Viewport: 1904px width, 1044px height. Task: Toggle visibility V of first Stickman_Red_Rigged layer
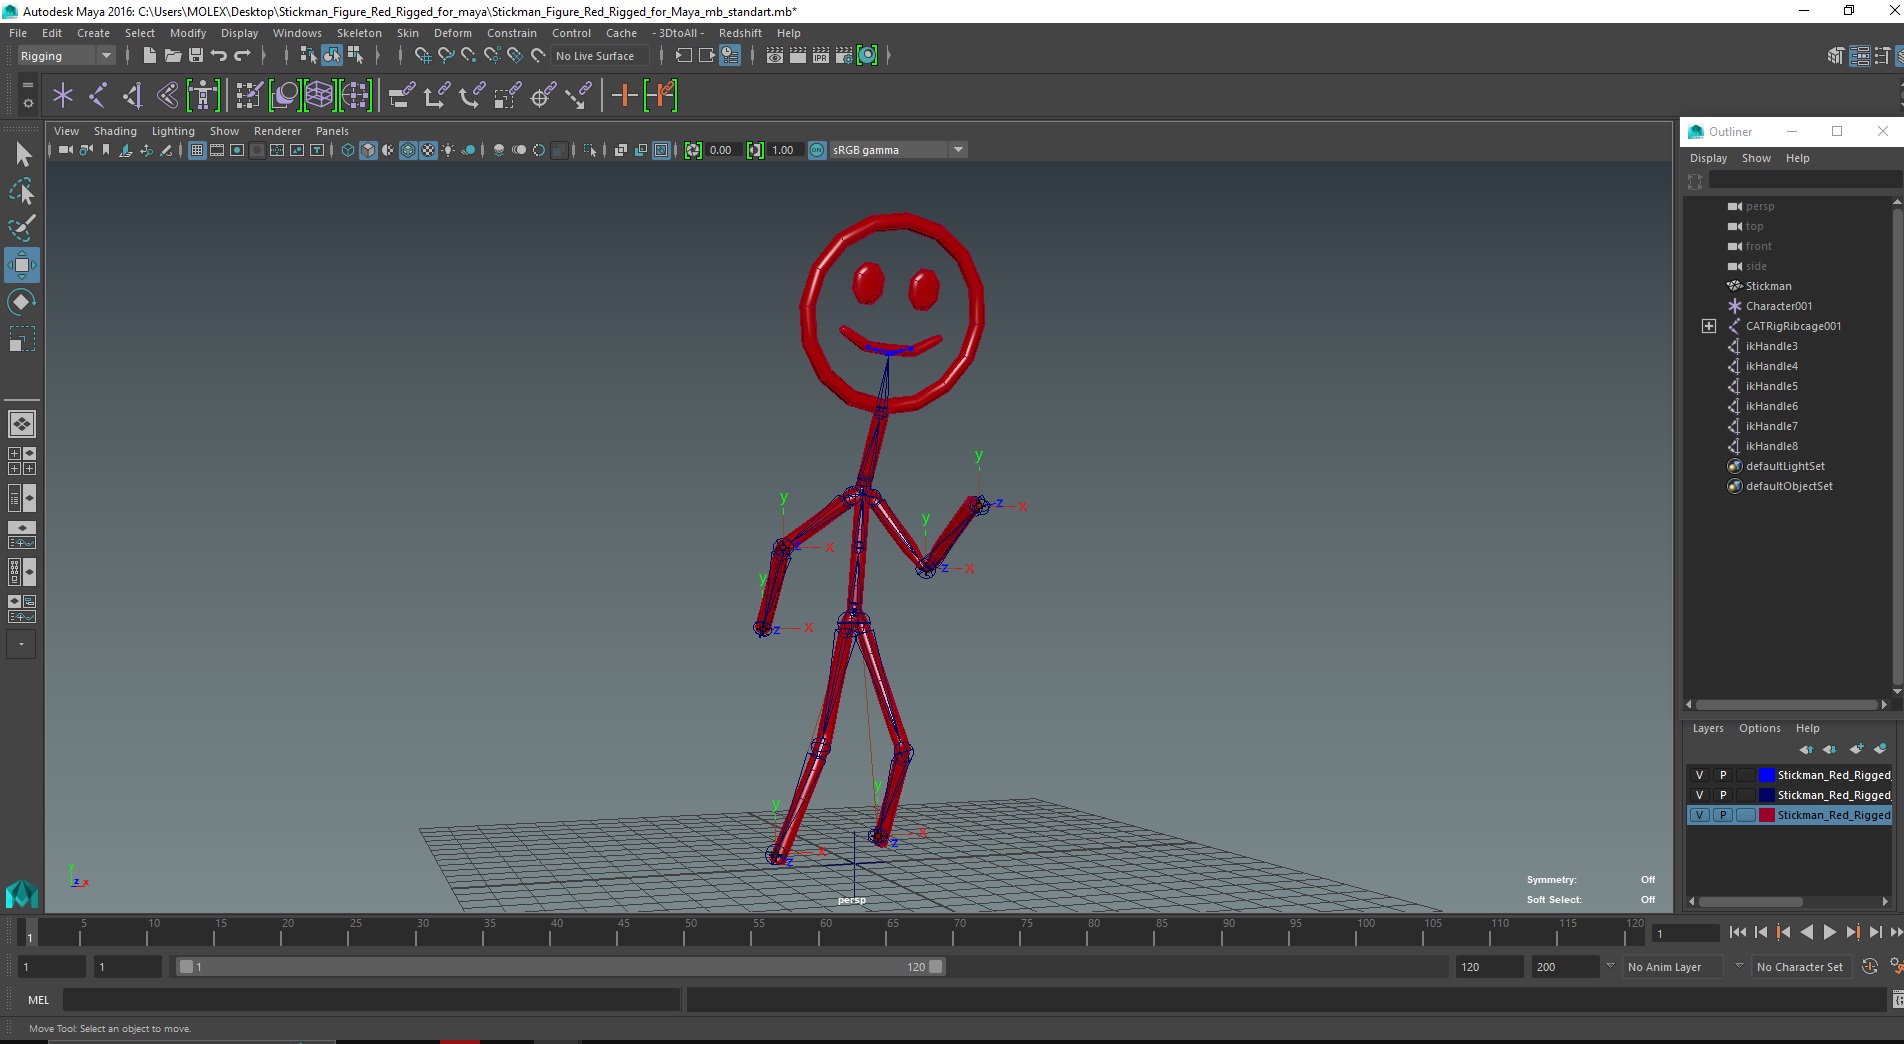[x=1699, y=775]
